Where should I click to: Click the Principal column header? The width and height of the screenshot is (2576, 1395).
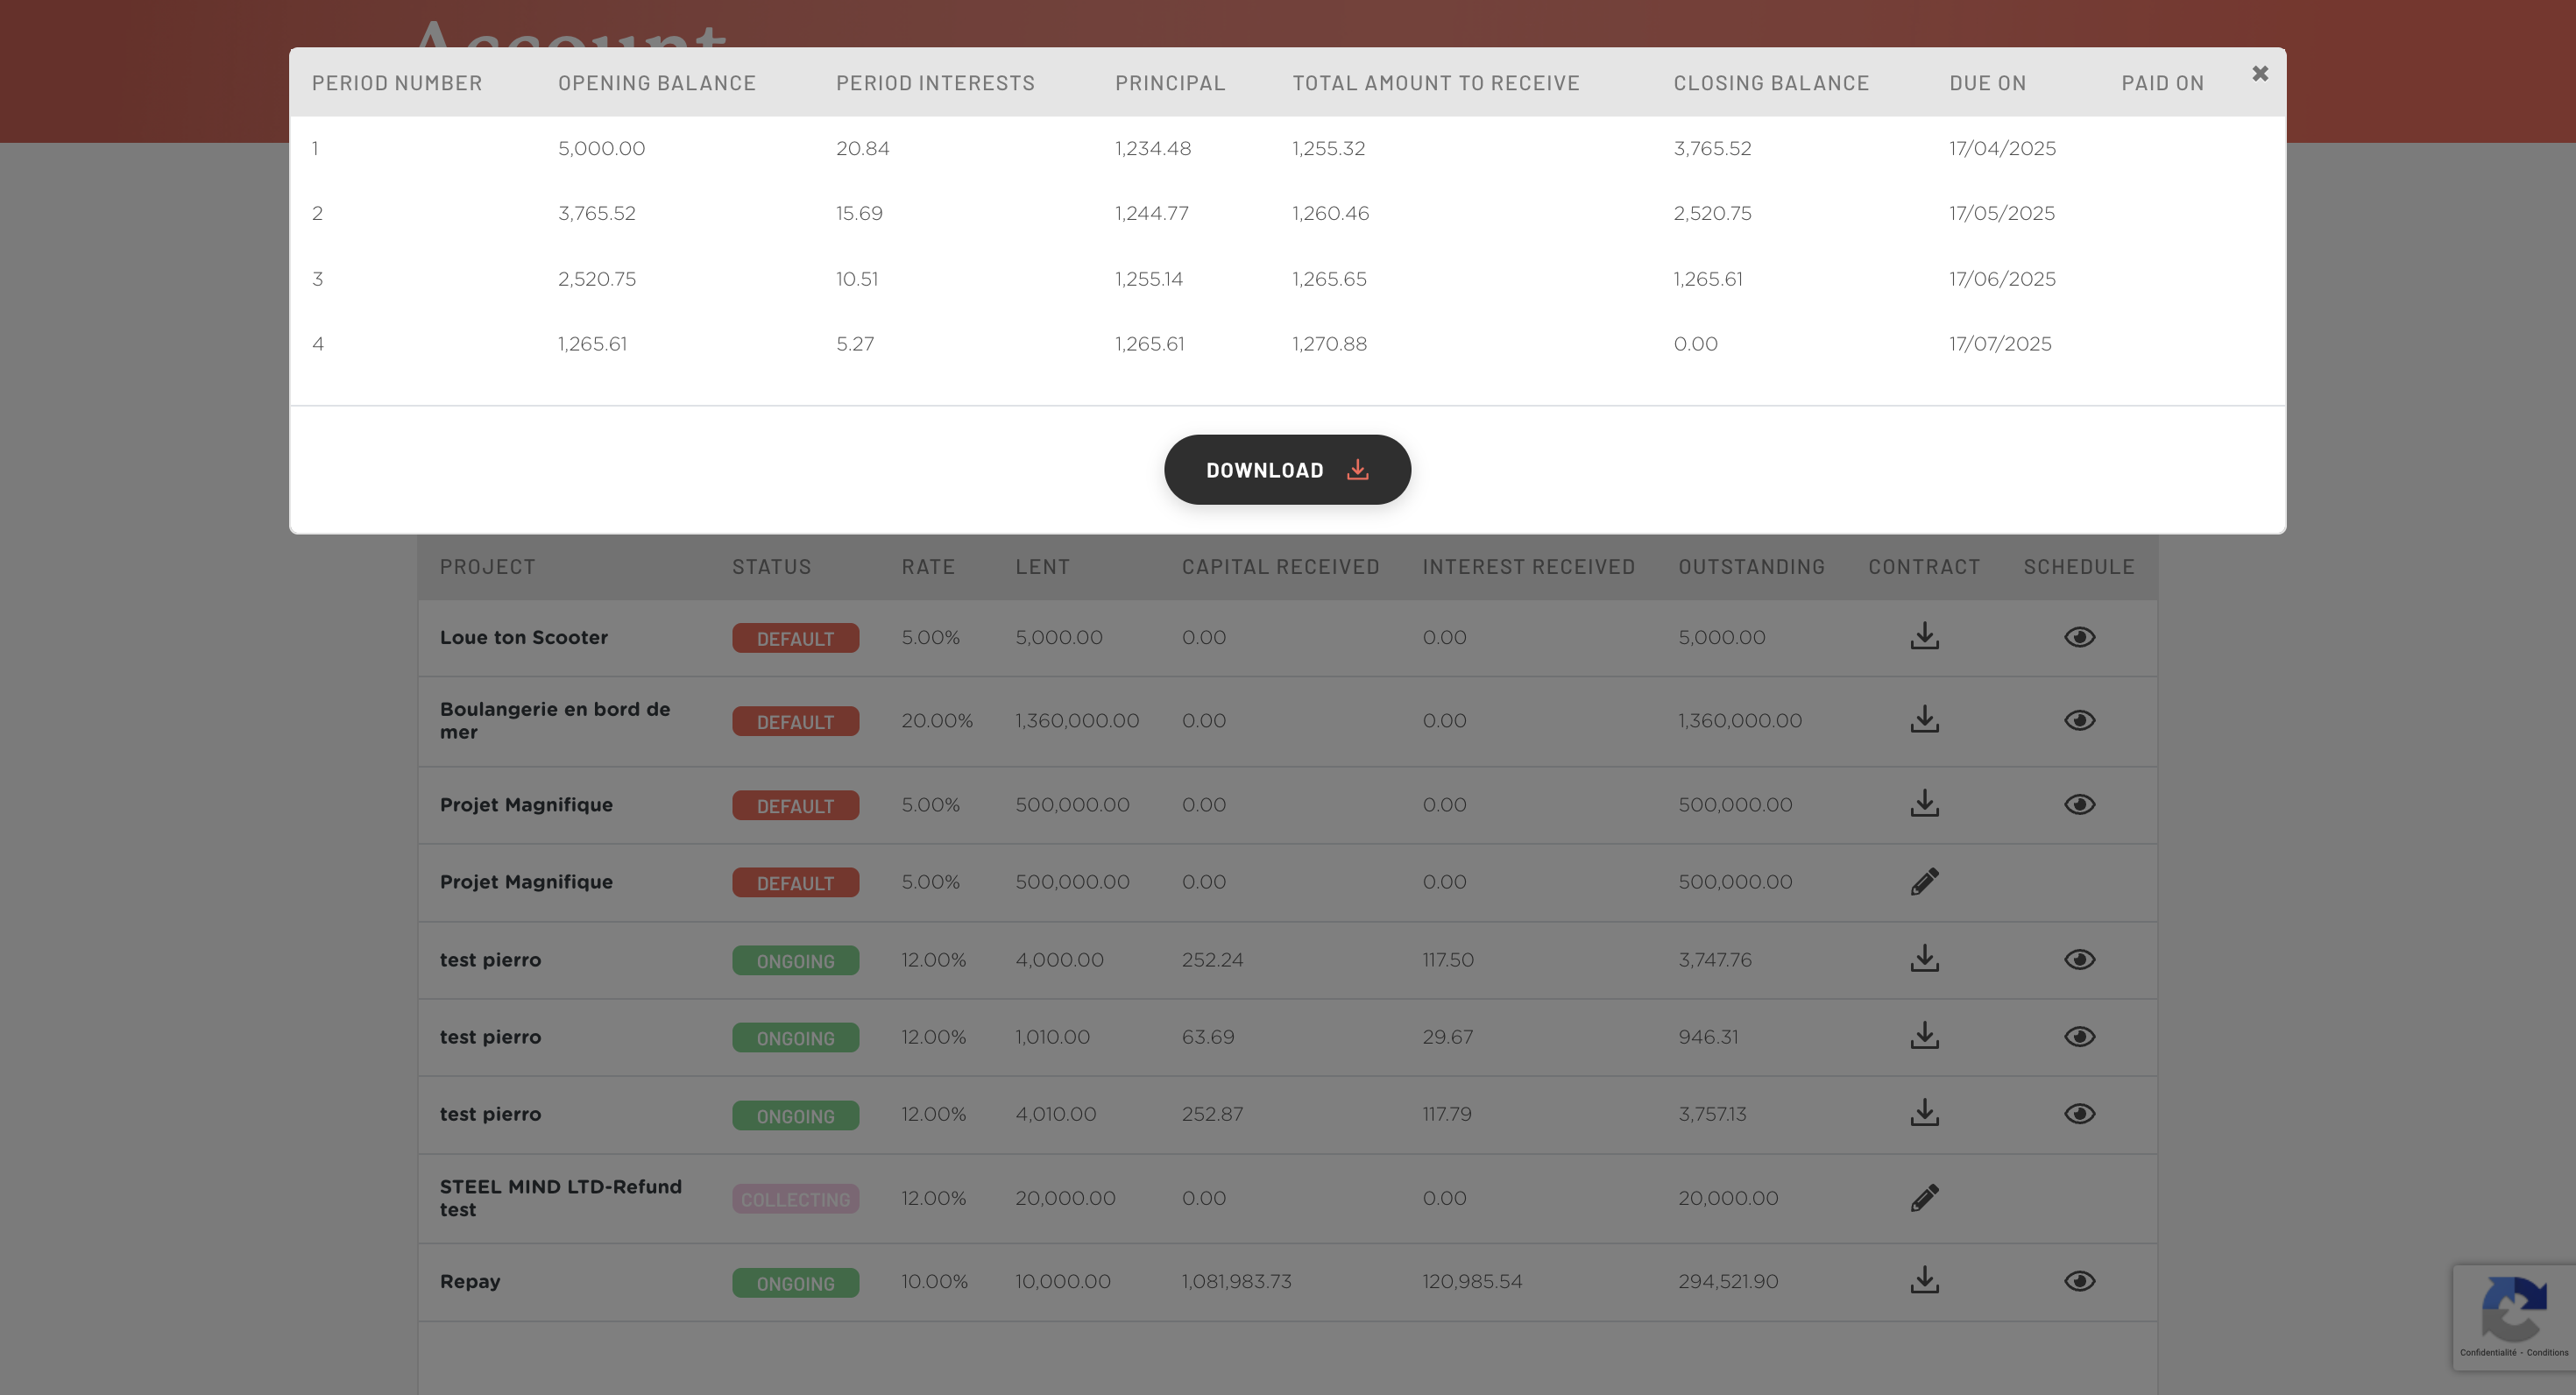click(1170, 83)
